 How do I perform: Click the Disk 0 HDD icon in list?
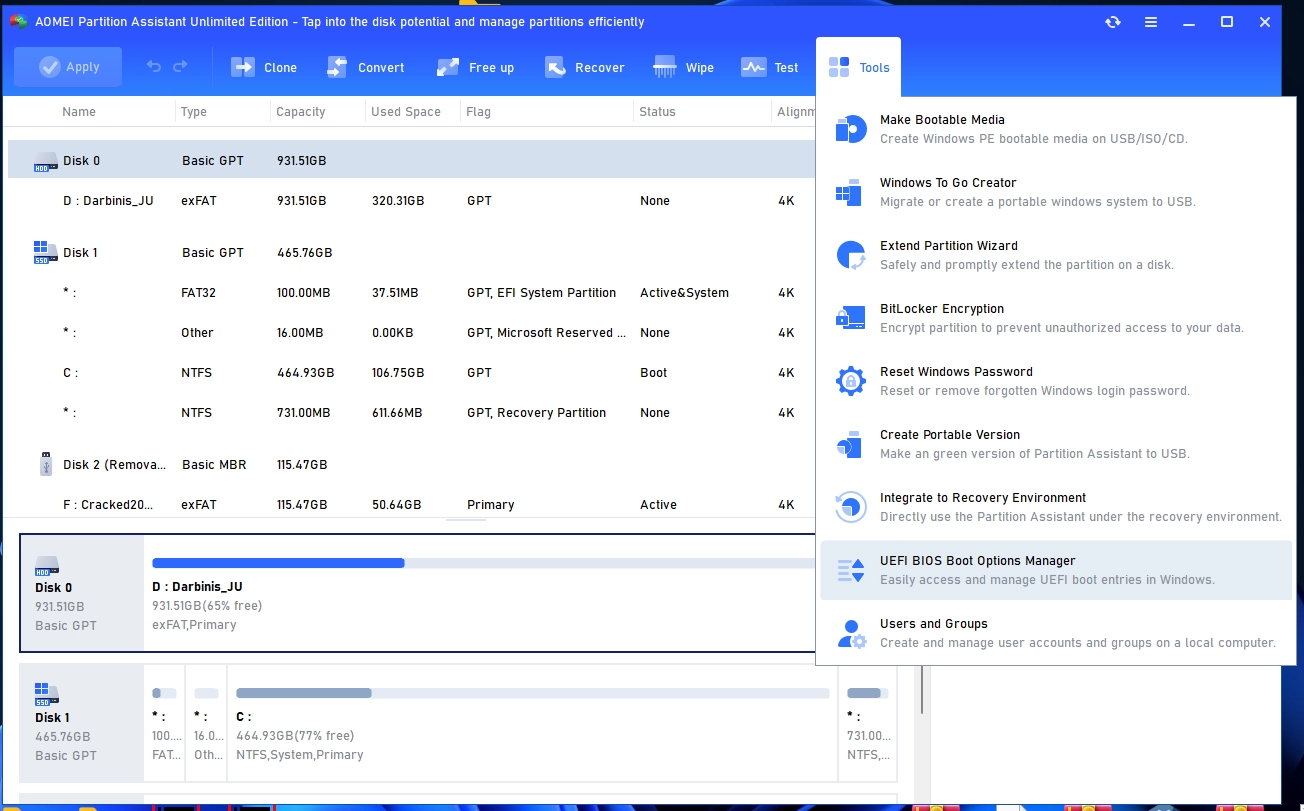pyautogui.click(x=46, y=161)
